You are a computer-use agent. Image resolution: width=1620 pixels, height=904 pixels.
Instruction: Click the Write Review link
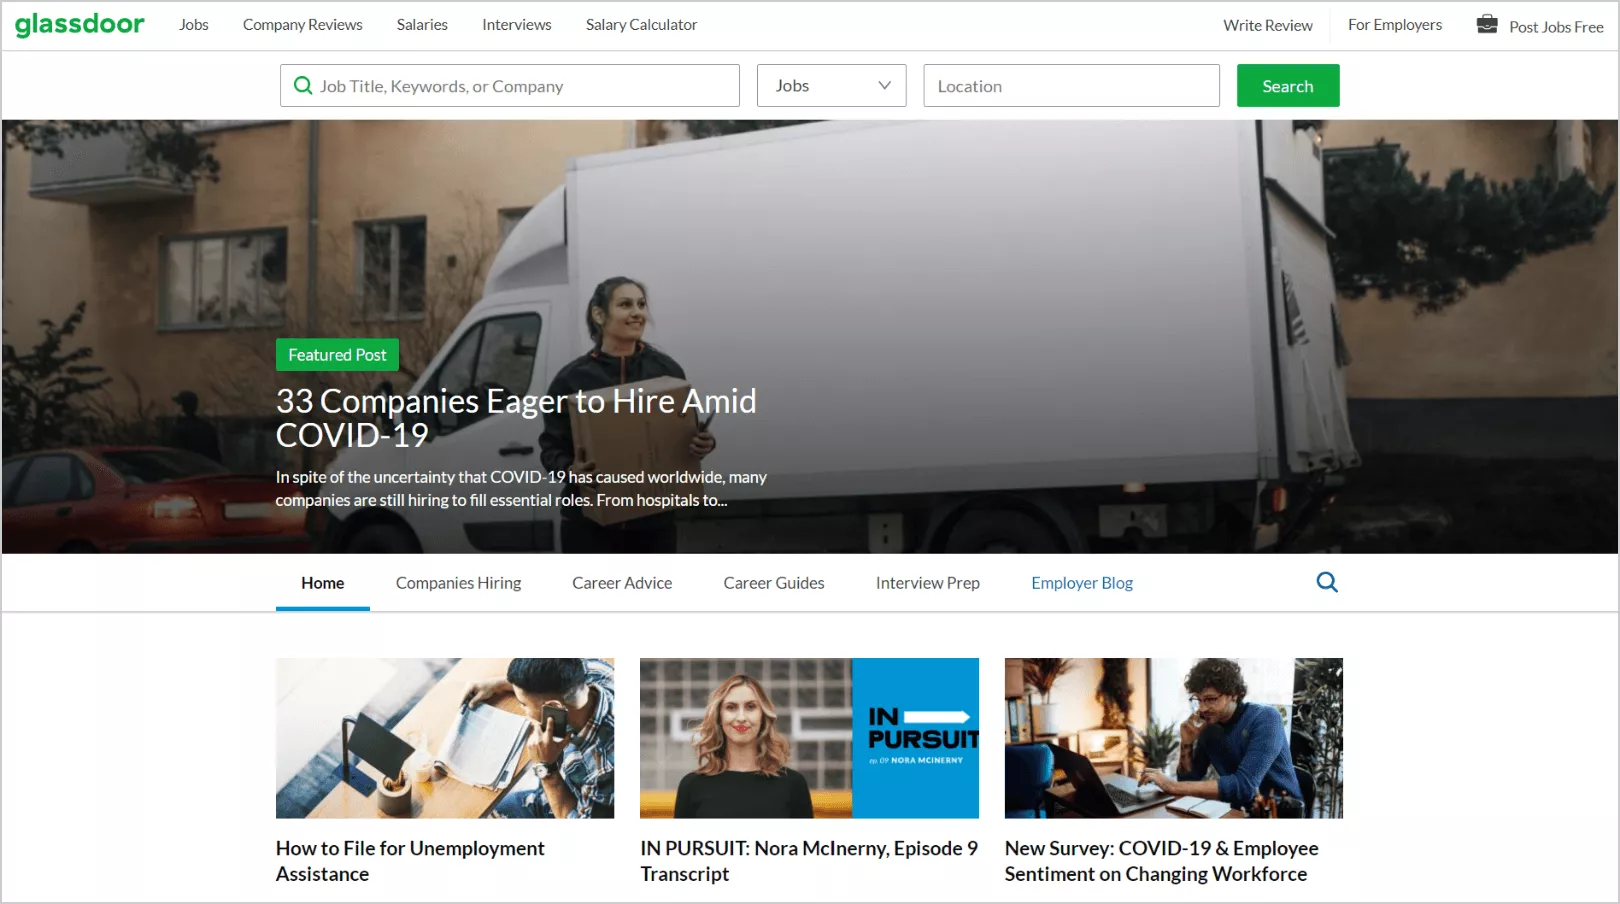[1268, 26]
